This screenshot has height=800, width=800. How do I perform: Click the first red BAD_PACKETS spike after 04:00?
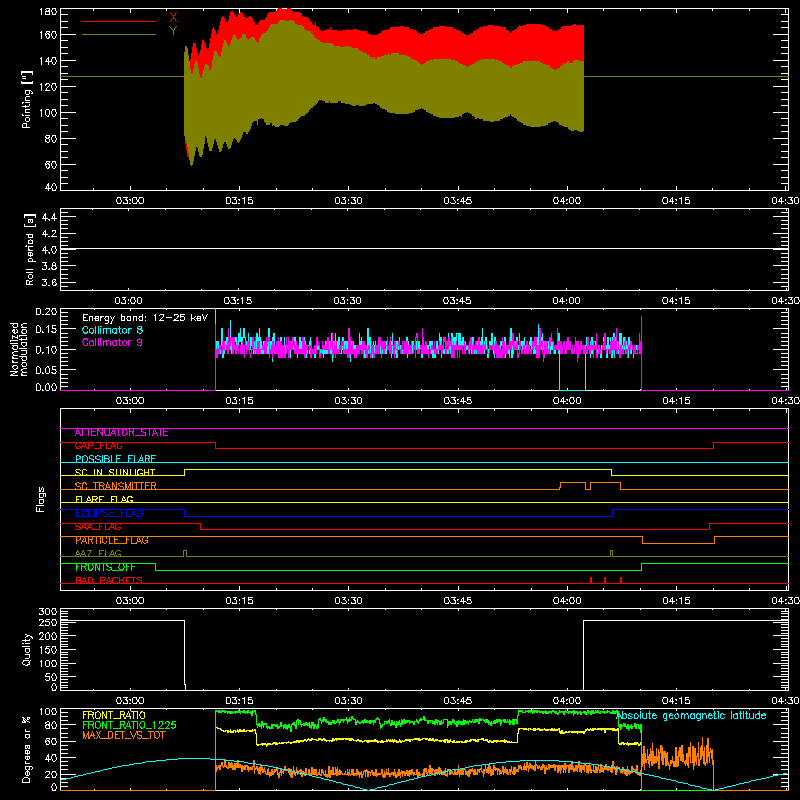(x=591, y=580)
